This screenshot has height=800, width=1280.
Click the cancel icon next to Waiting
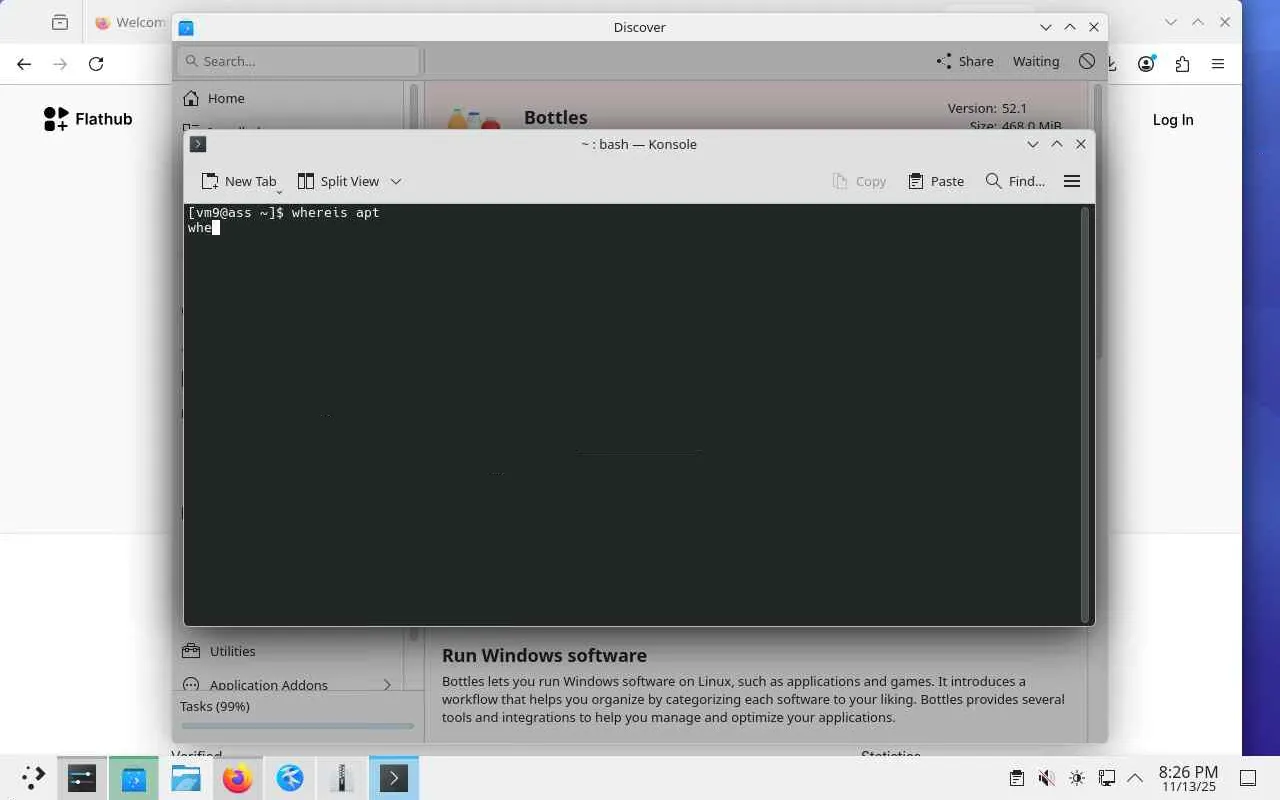(1087, 61)
